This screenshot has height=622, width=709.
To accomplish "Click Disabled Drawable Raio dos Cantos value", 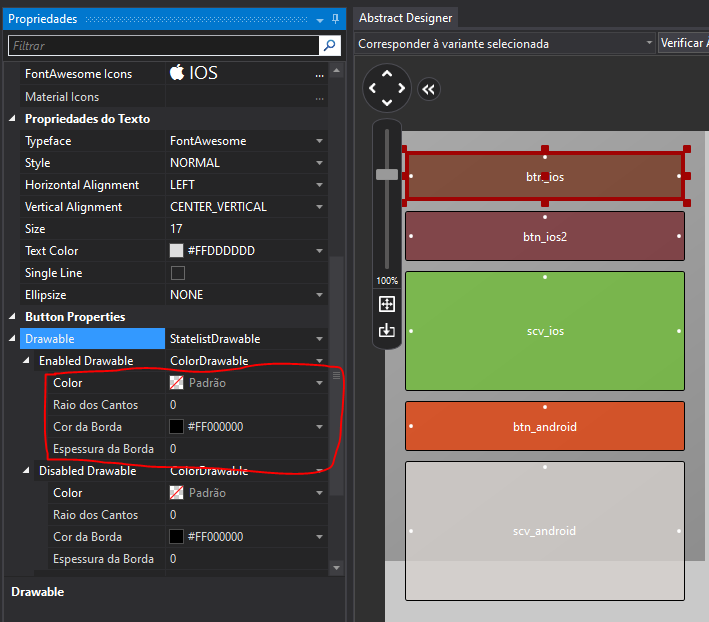I will (x=246, y=515).
